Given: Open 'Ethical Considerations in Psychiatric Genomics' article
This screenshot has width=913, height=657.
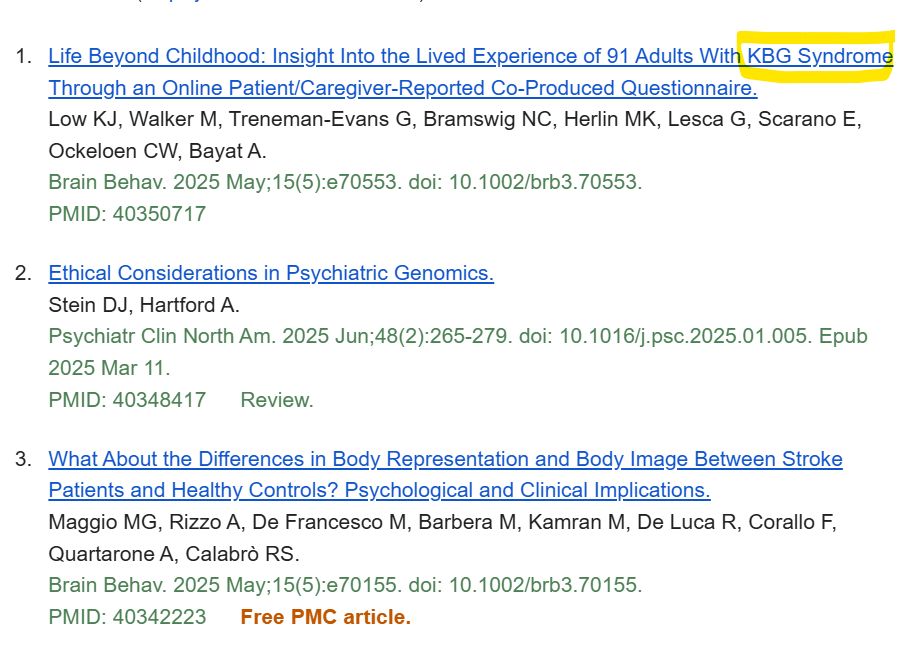Looking at the screenshot, I should 271,273.
